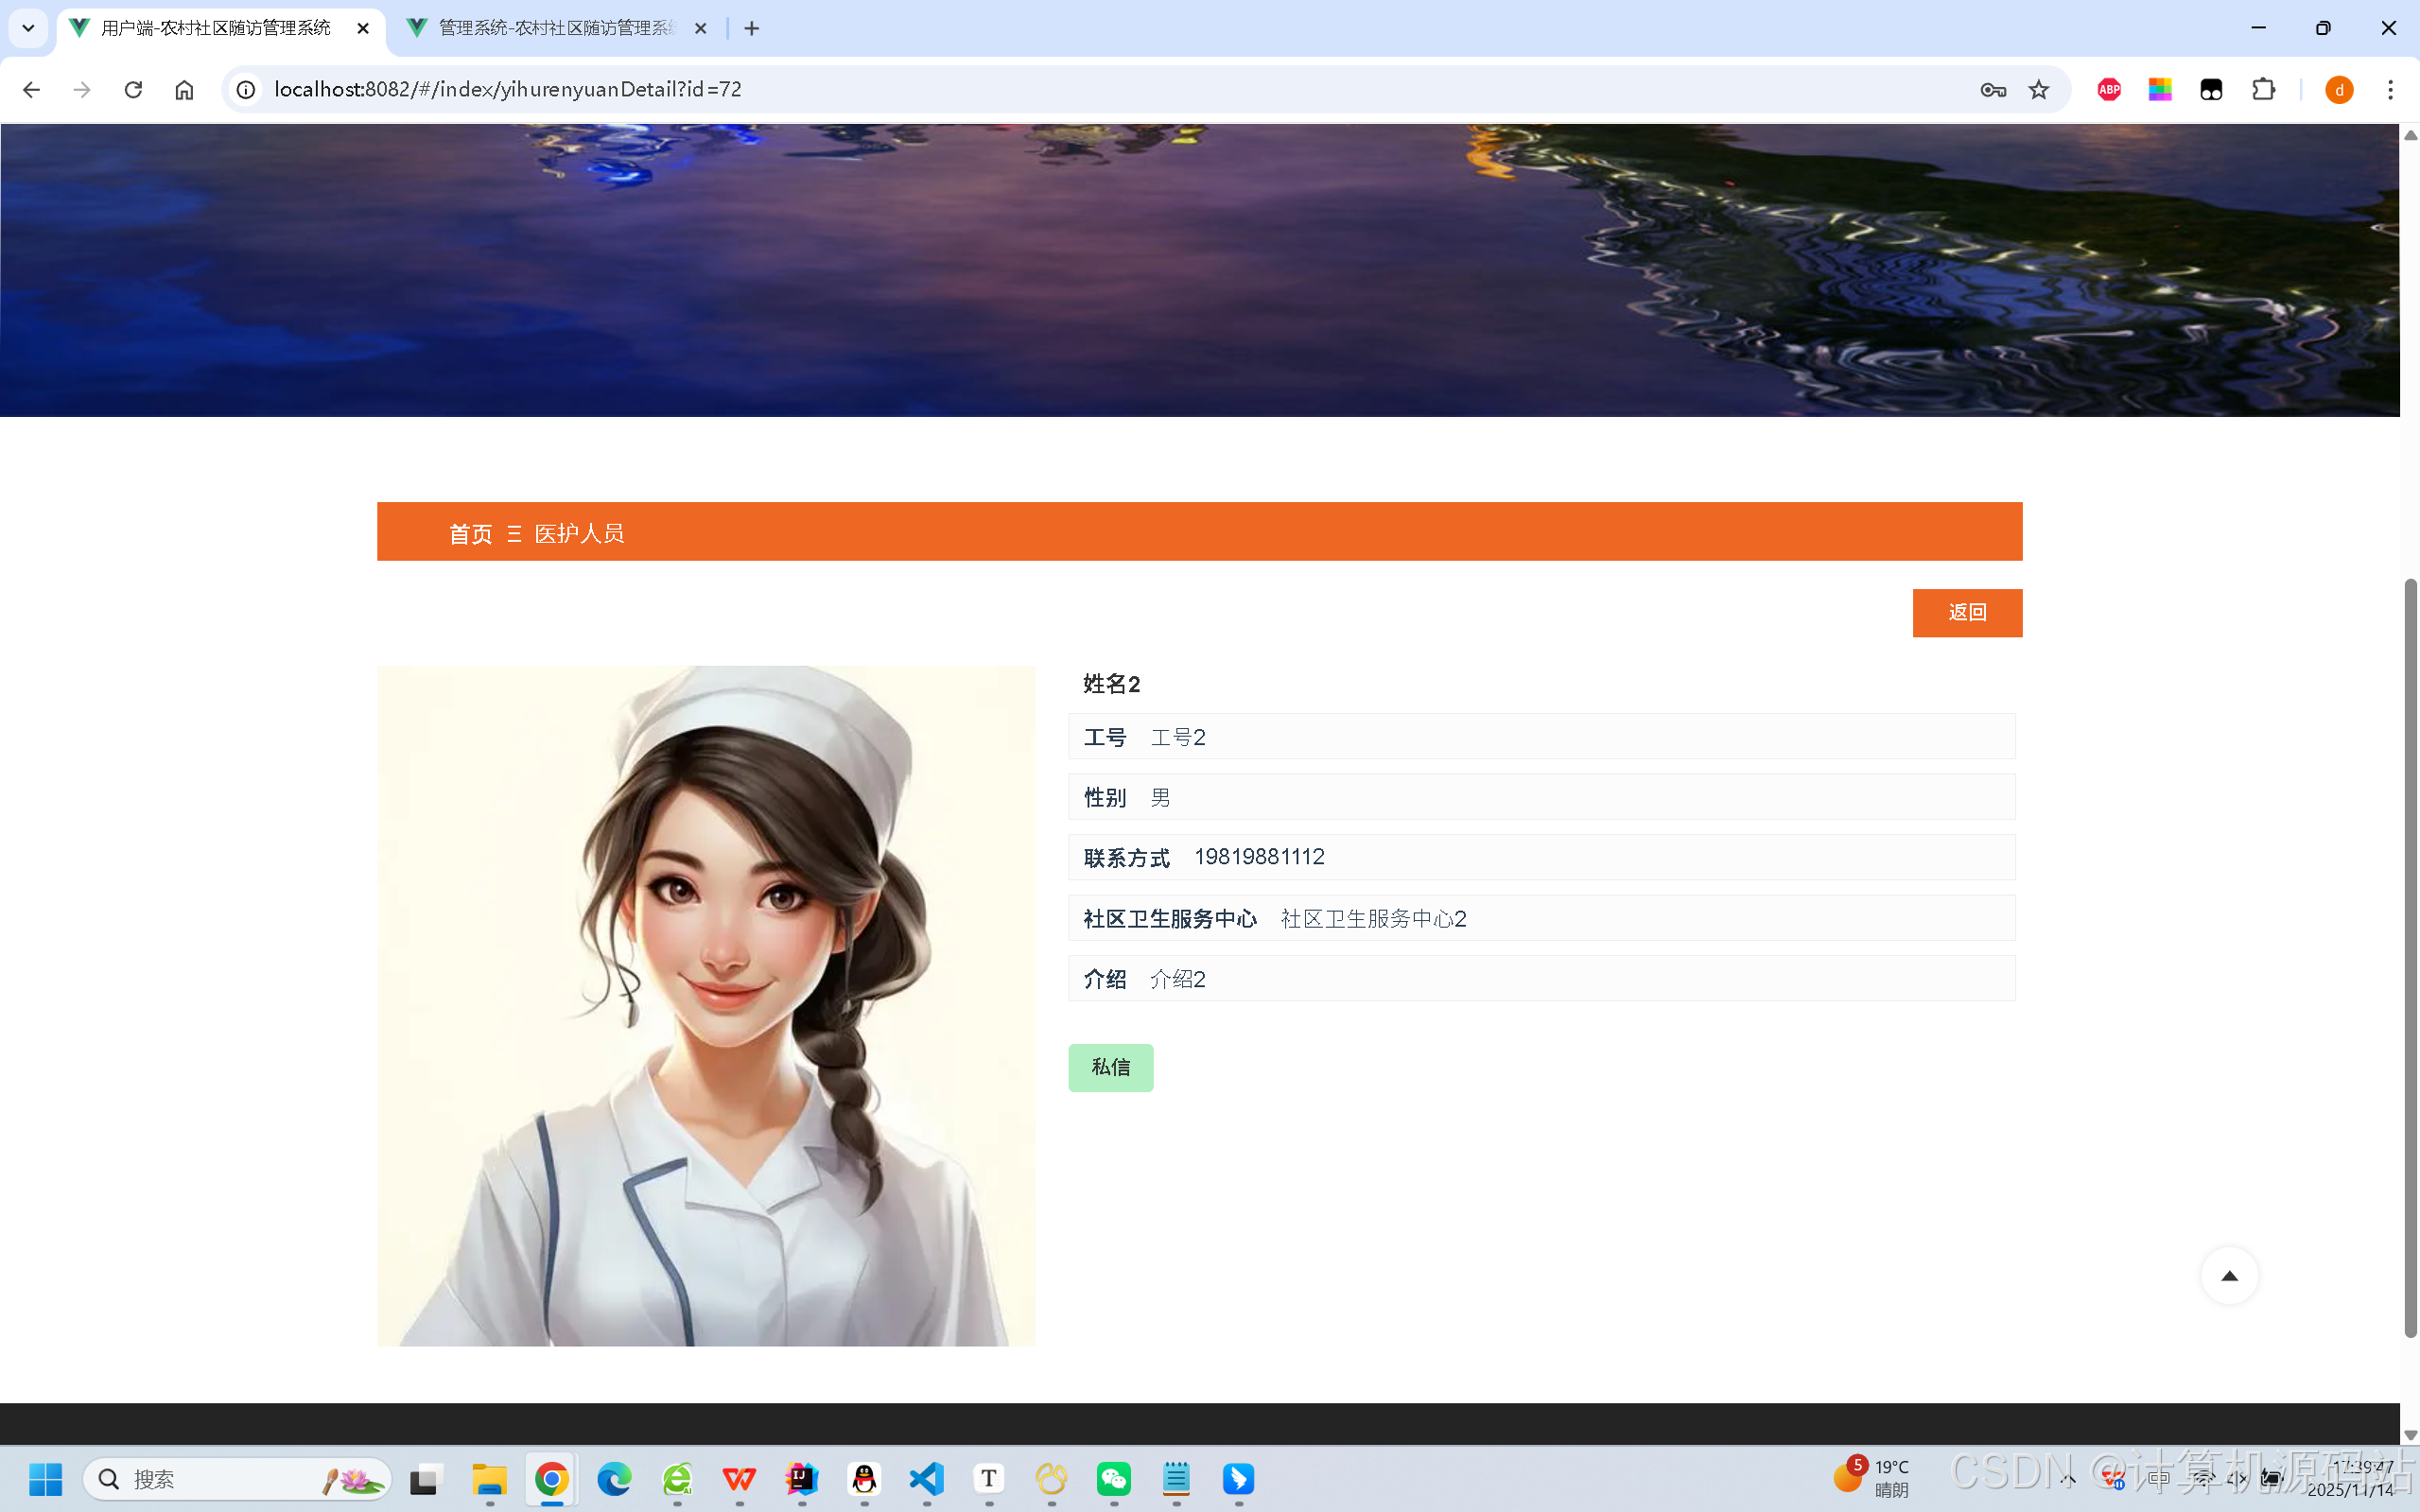2420x1512 pixels.
Task: Click the taskbar search box
Action: [x=237, y=1479]
